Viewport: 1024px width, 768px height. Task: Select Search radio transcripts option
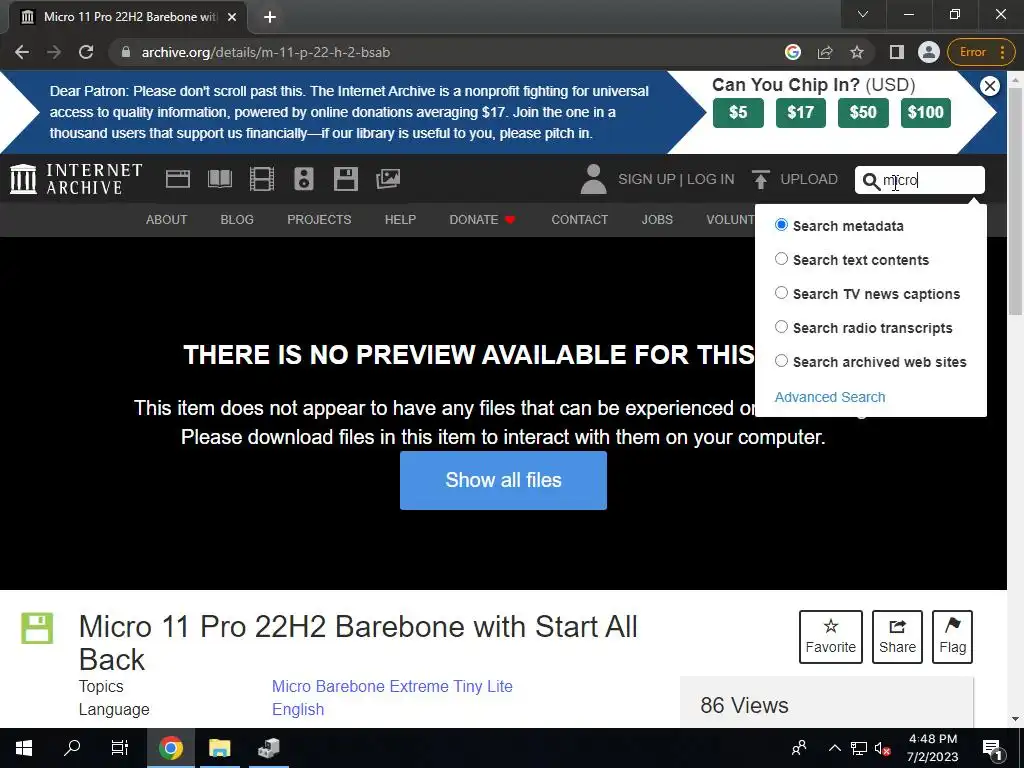(781, 327)
